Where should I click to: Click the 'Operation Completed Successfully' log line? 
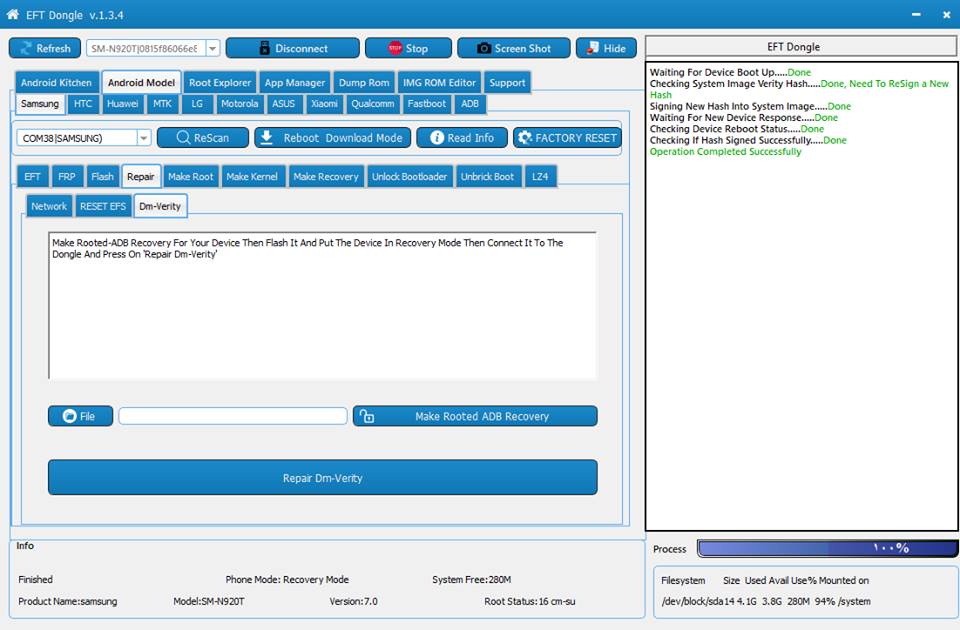pyautogui.click(x=726, y=152)
